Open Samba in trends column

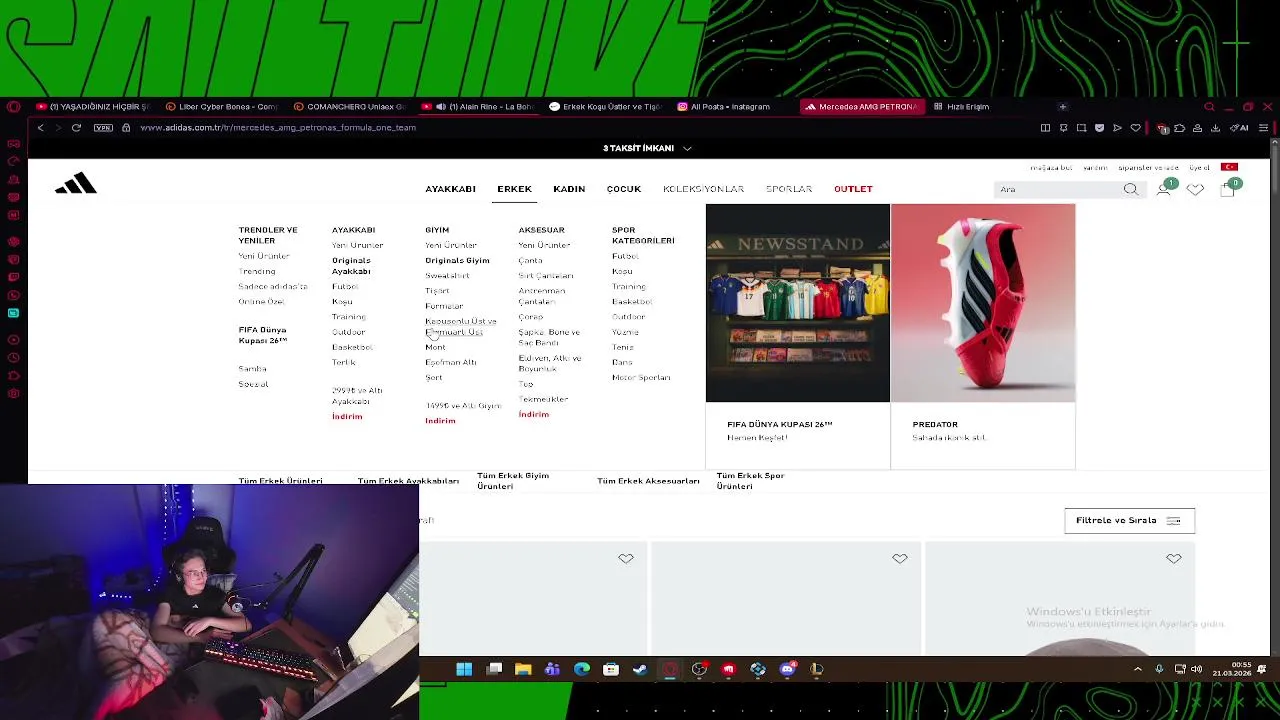point(252,369)
